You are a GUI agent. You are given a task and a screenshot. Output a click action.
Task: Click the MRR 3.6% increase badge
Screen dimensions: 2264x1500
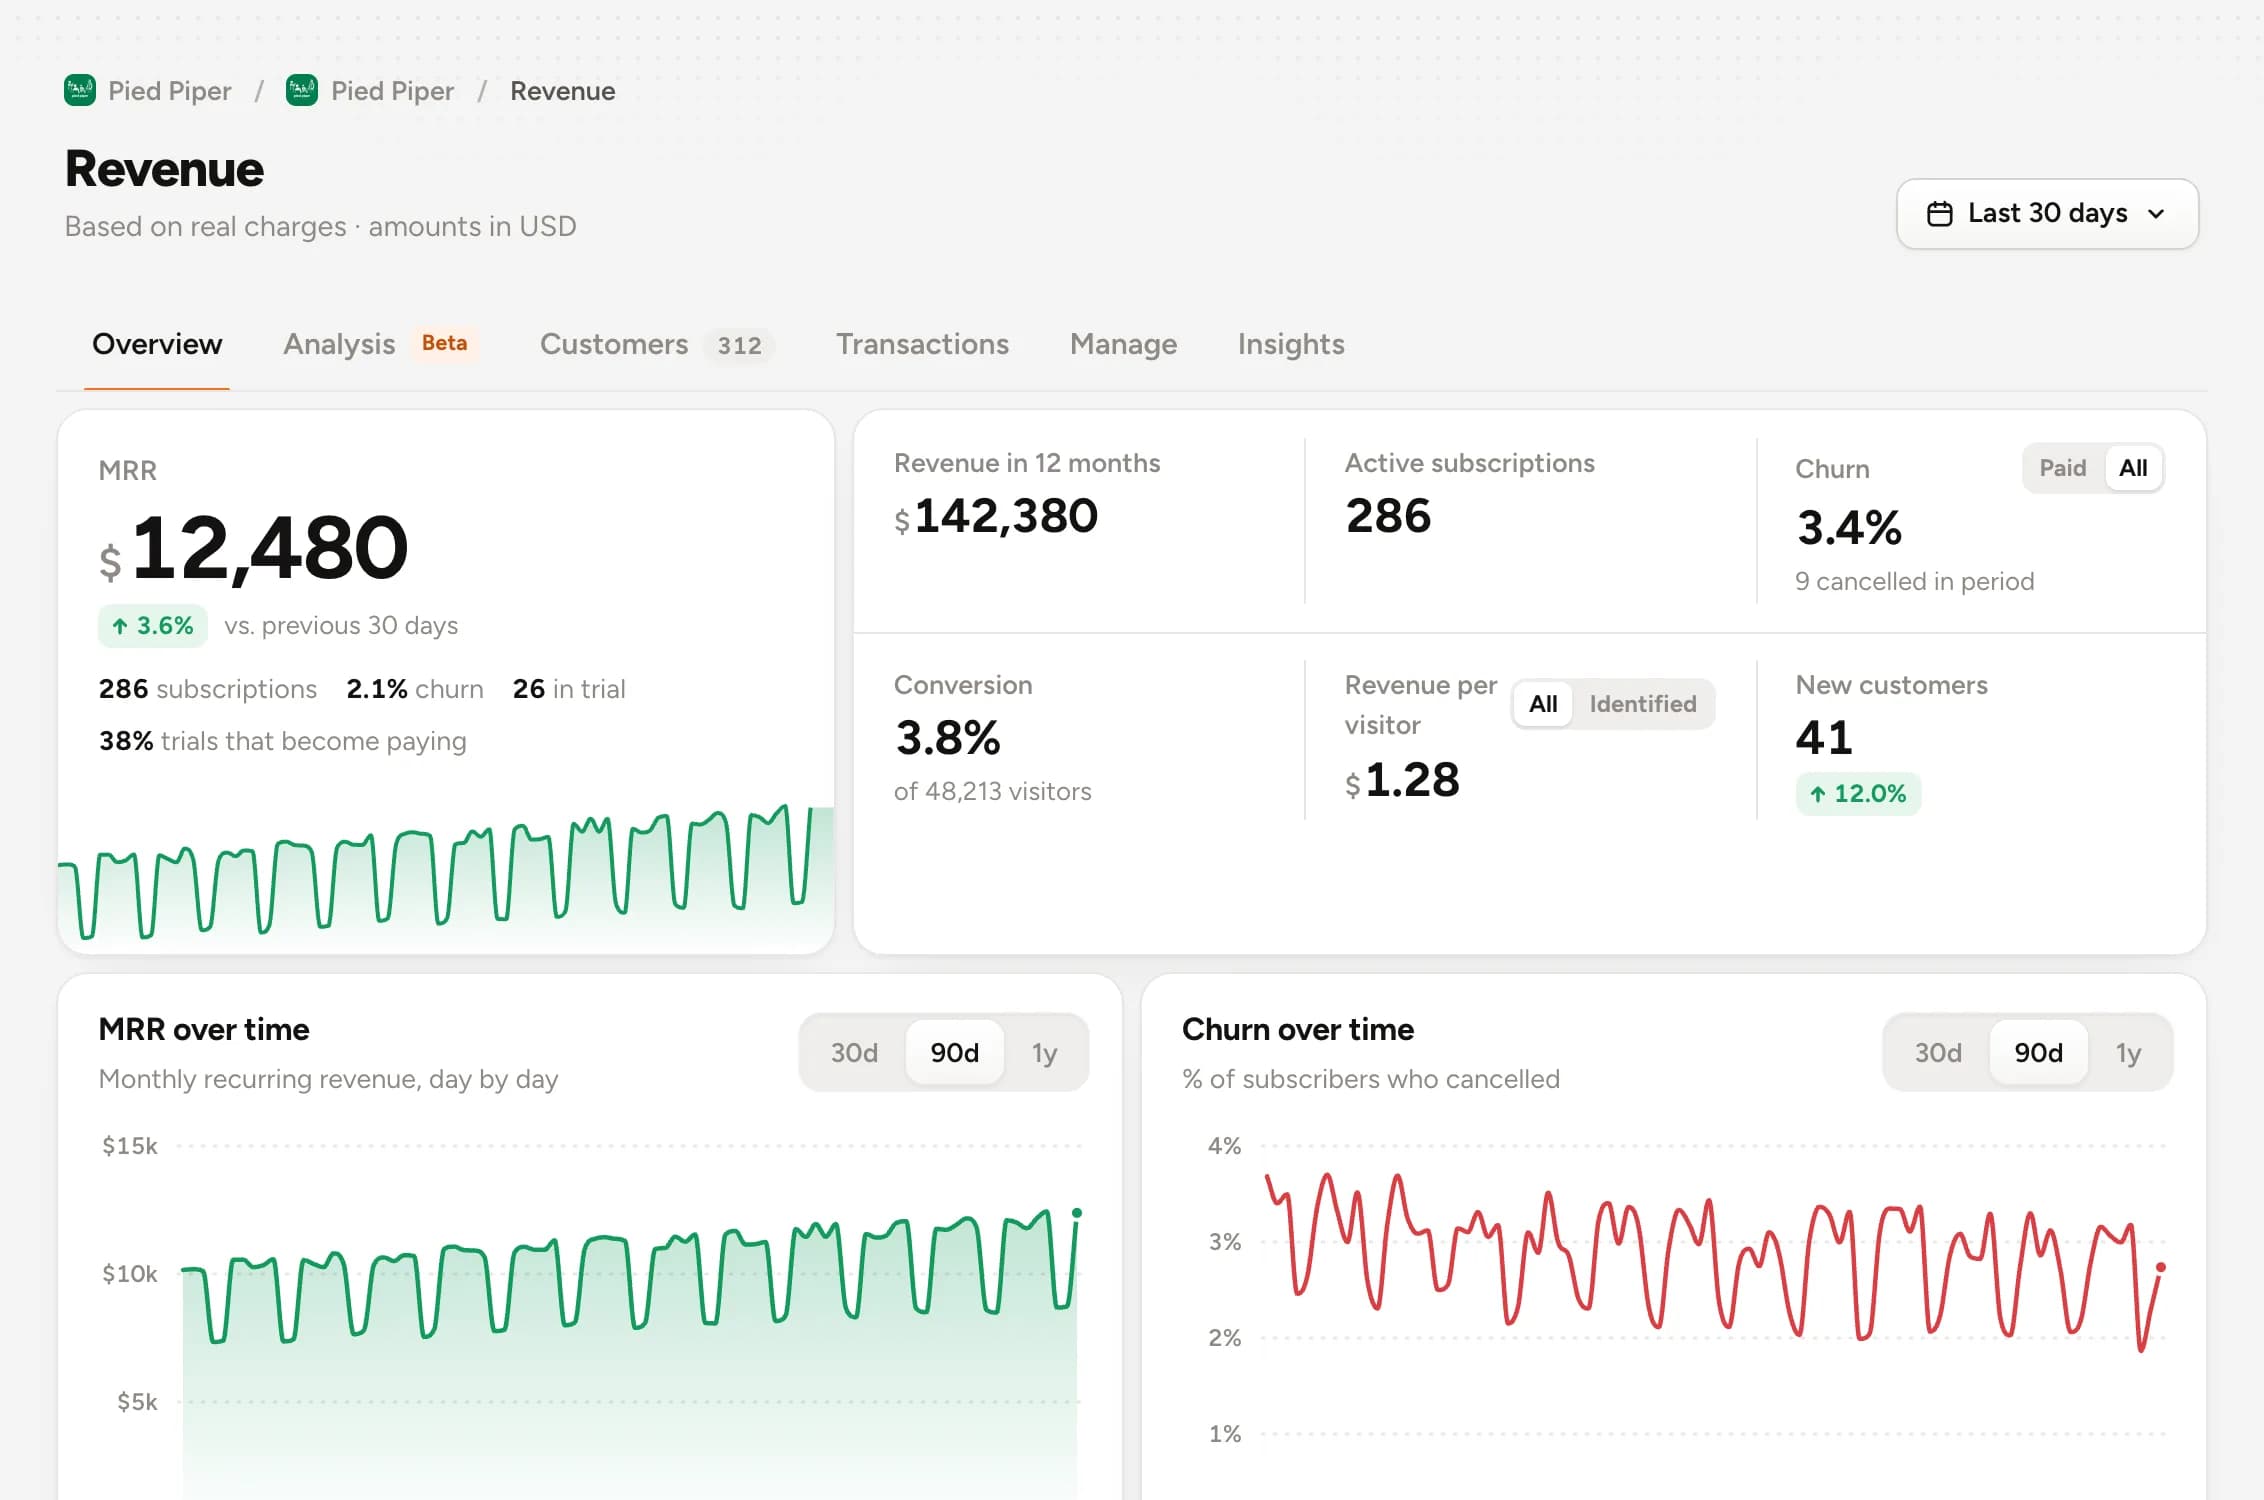point(153,626)
